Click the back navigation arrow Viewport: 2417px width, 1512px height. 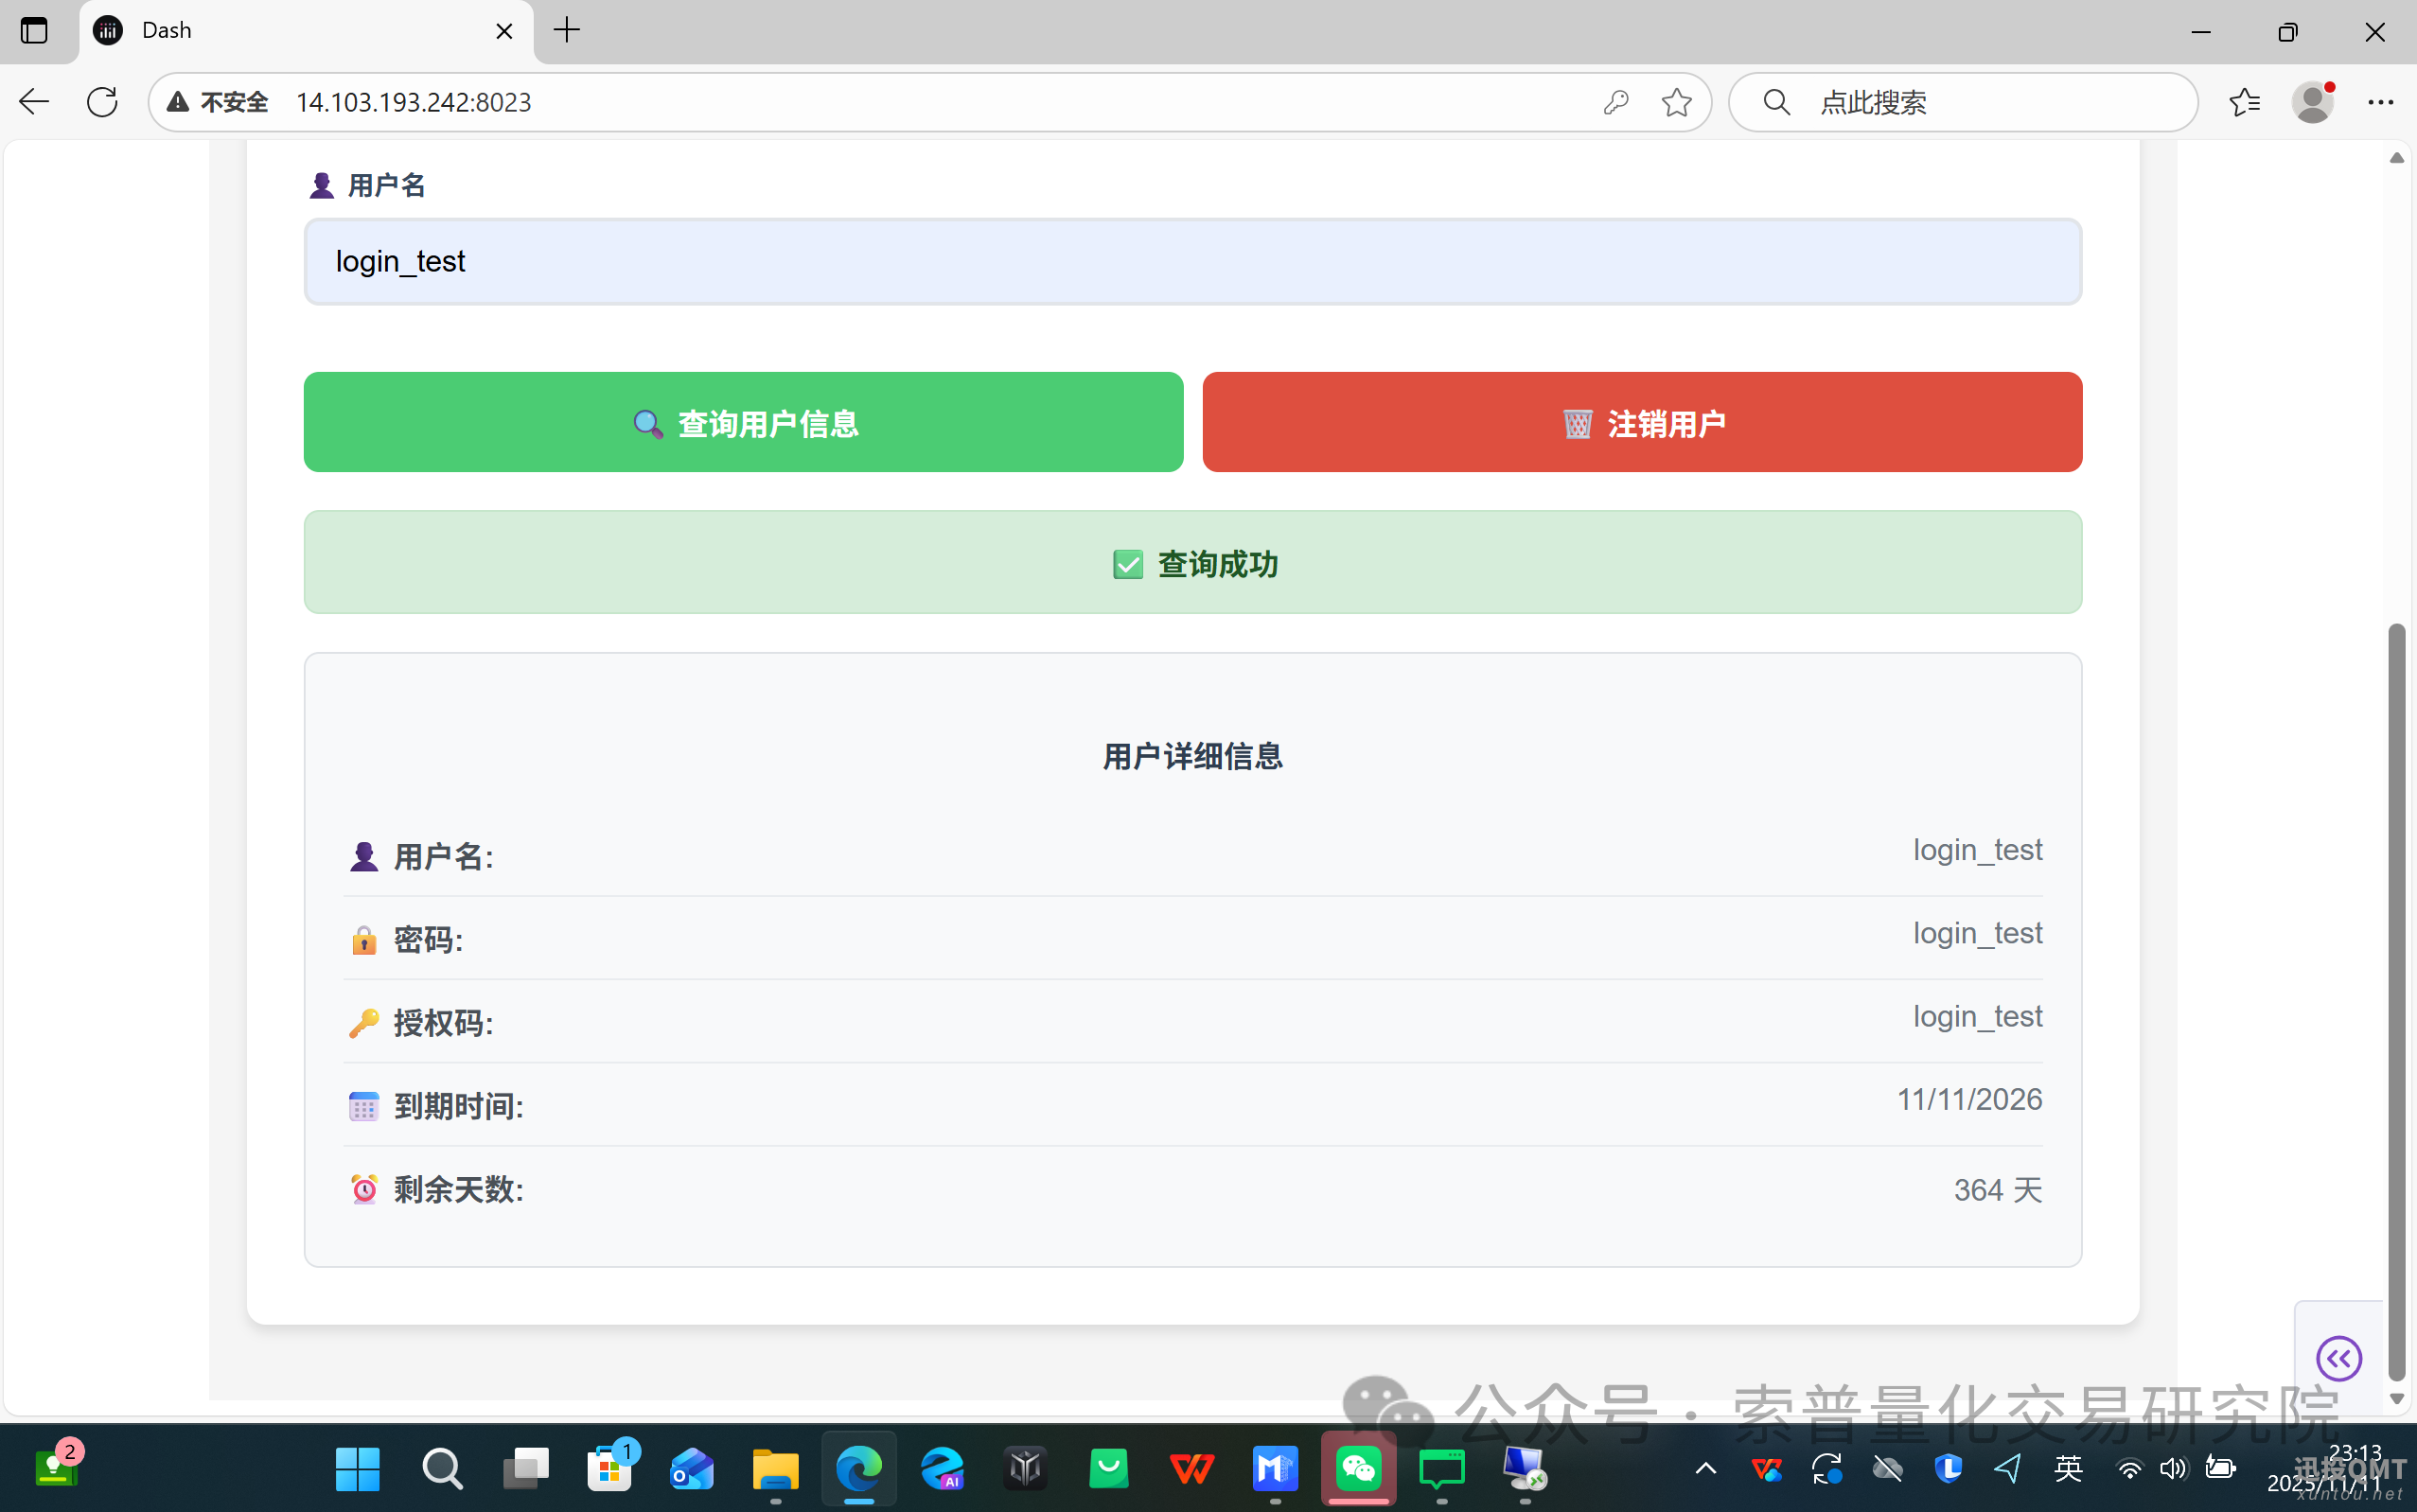[33, 101]
